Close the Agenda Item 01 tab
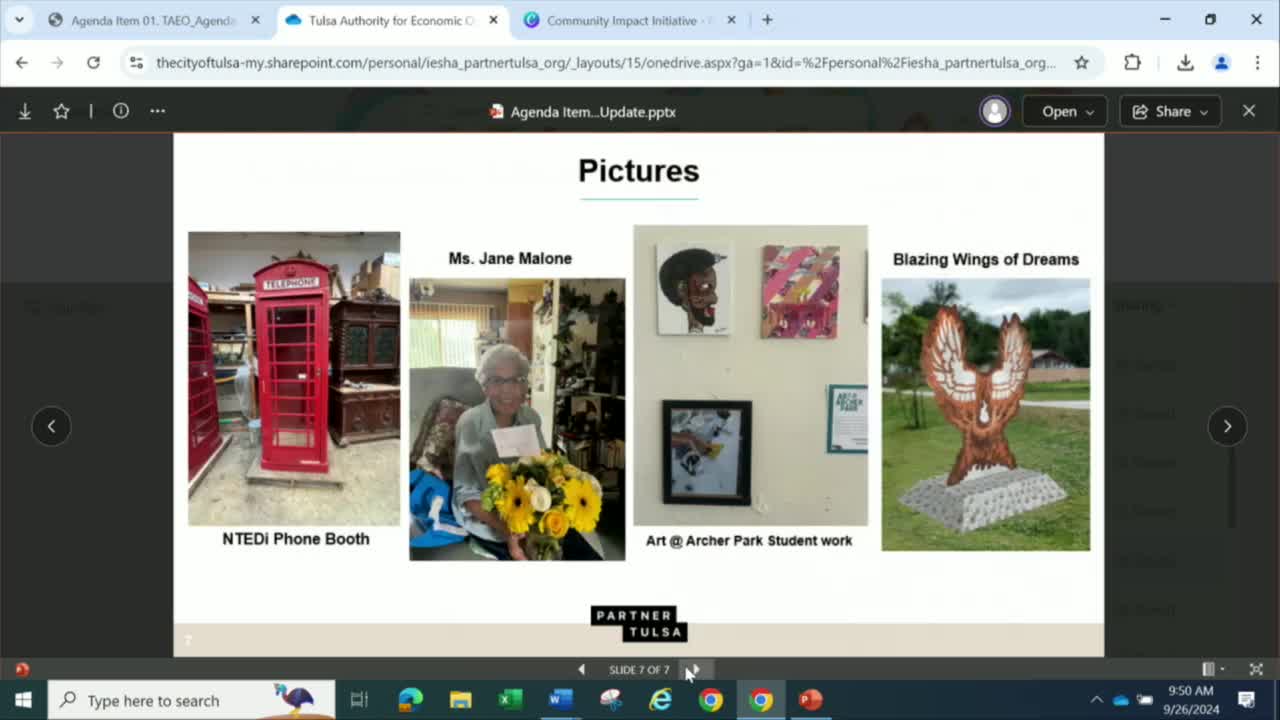 pos(255,20)
